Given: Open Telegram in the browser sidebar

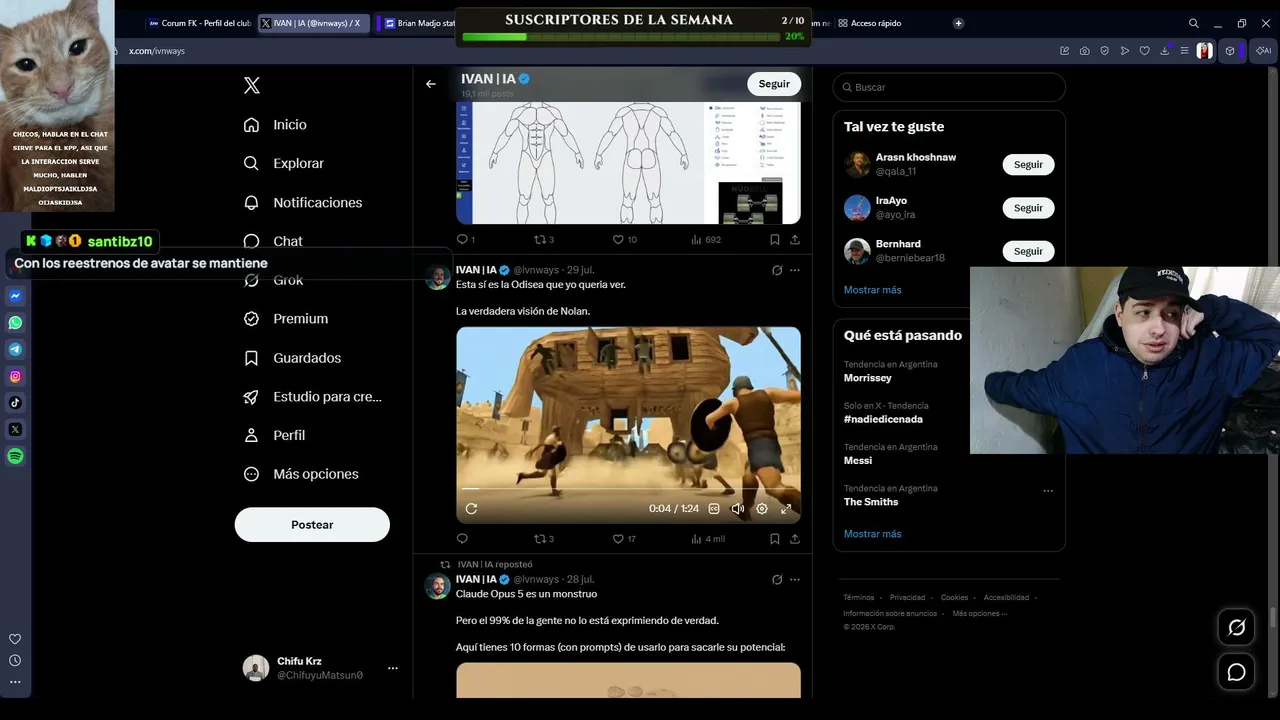Looking at the screenshot, I should 15,350.
